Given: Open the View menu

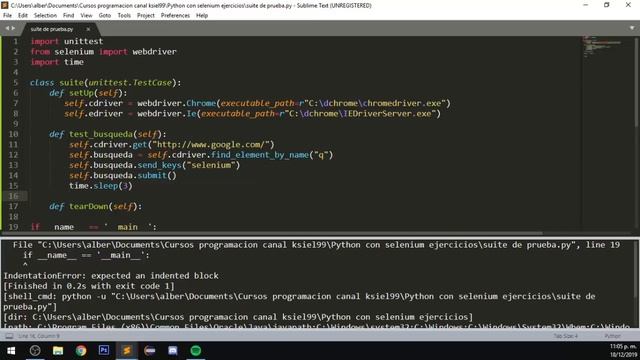Looking at the screenshot, I should [86, 16].
